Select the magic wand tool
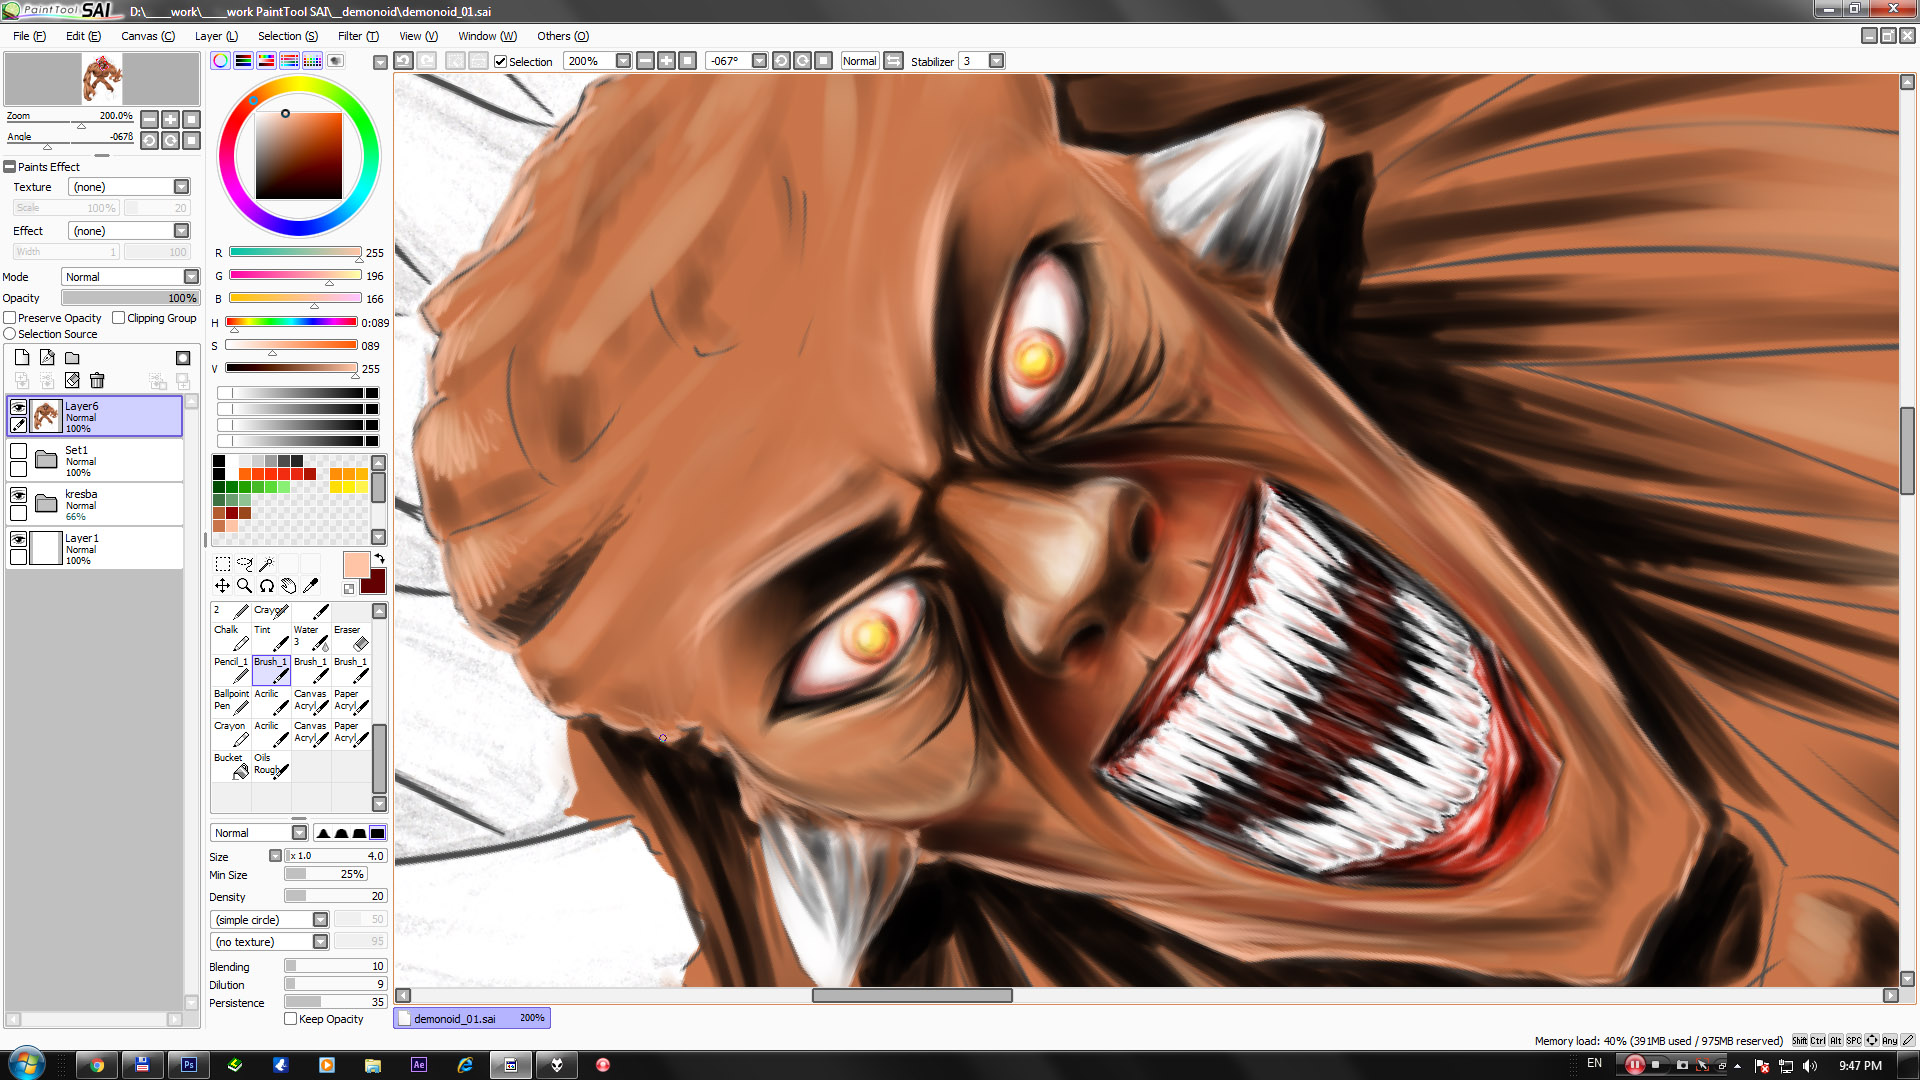The width and height of the screenshot is (1920, 1080). (x=266, y=564)
